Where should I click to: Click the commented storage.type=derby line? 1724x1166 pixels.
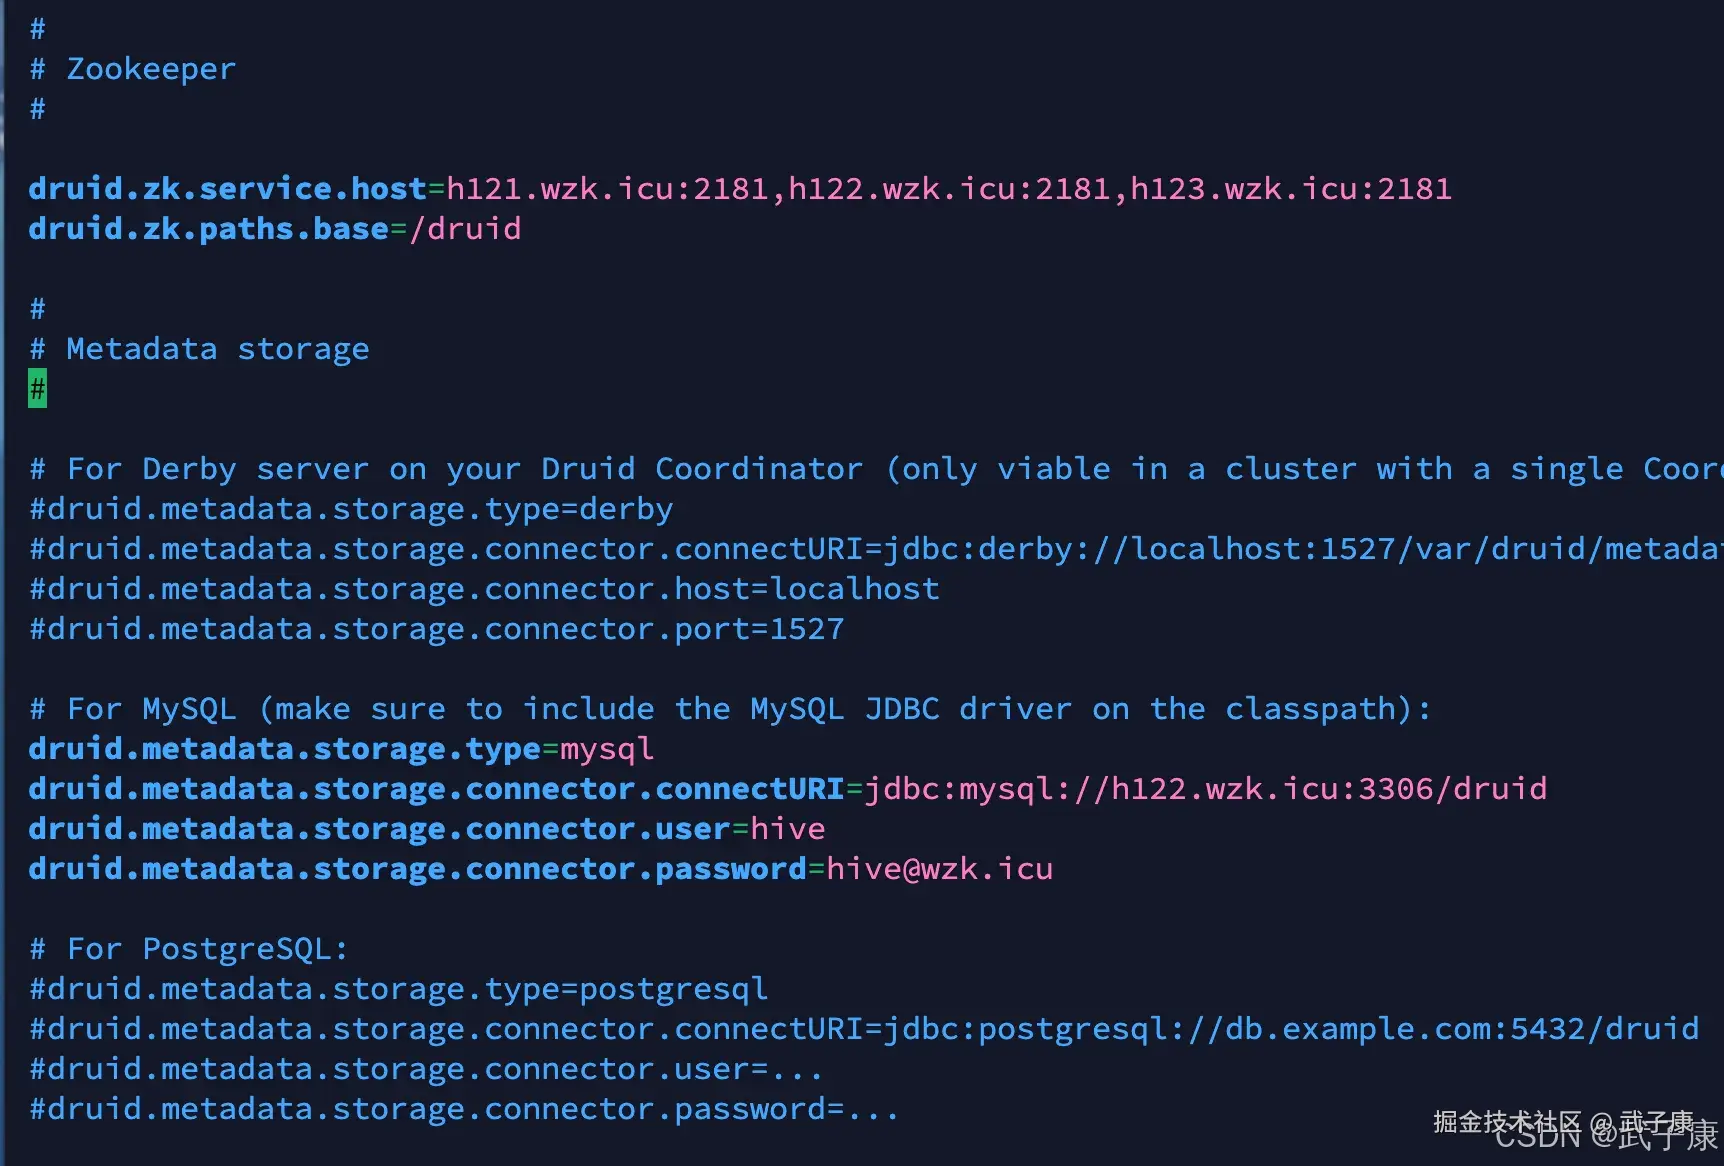pos(351,509)
